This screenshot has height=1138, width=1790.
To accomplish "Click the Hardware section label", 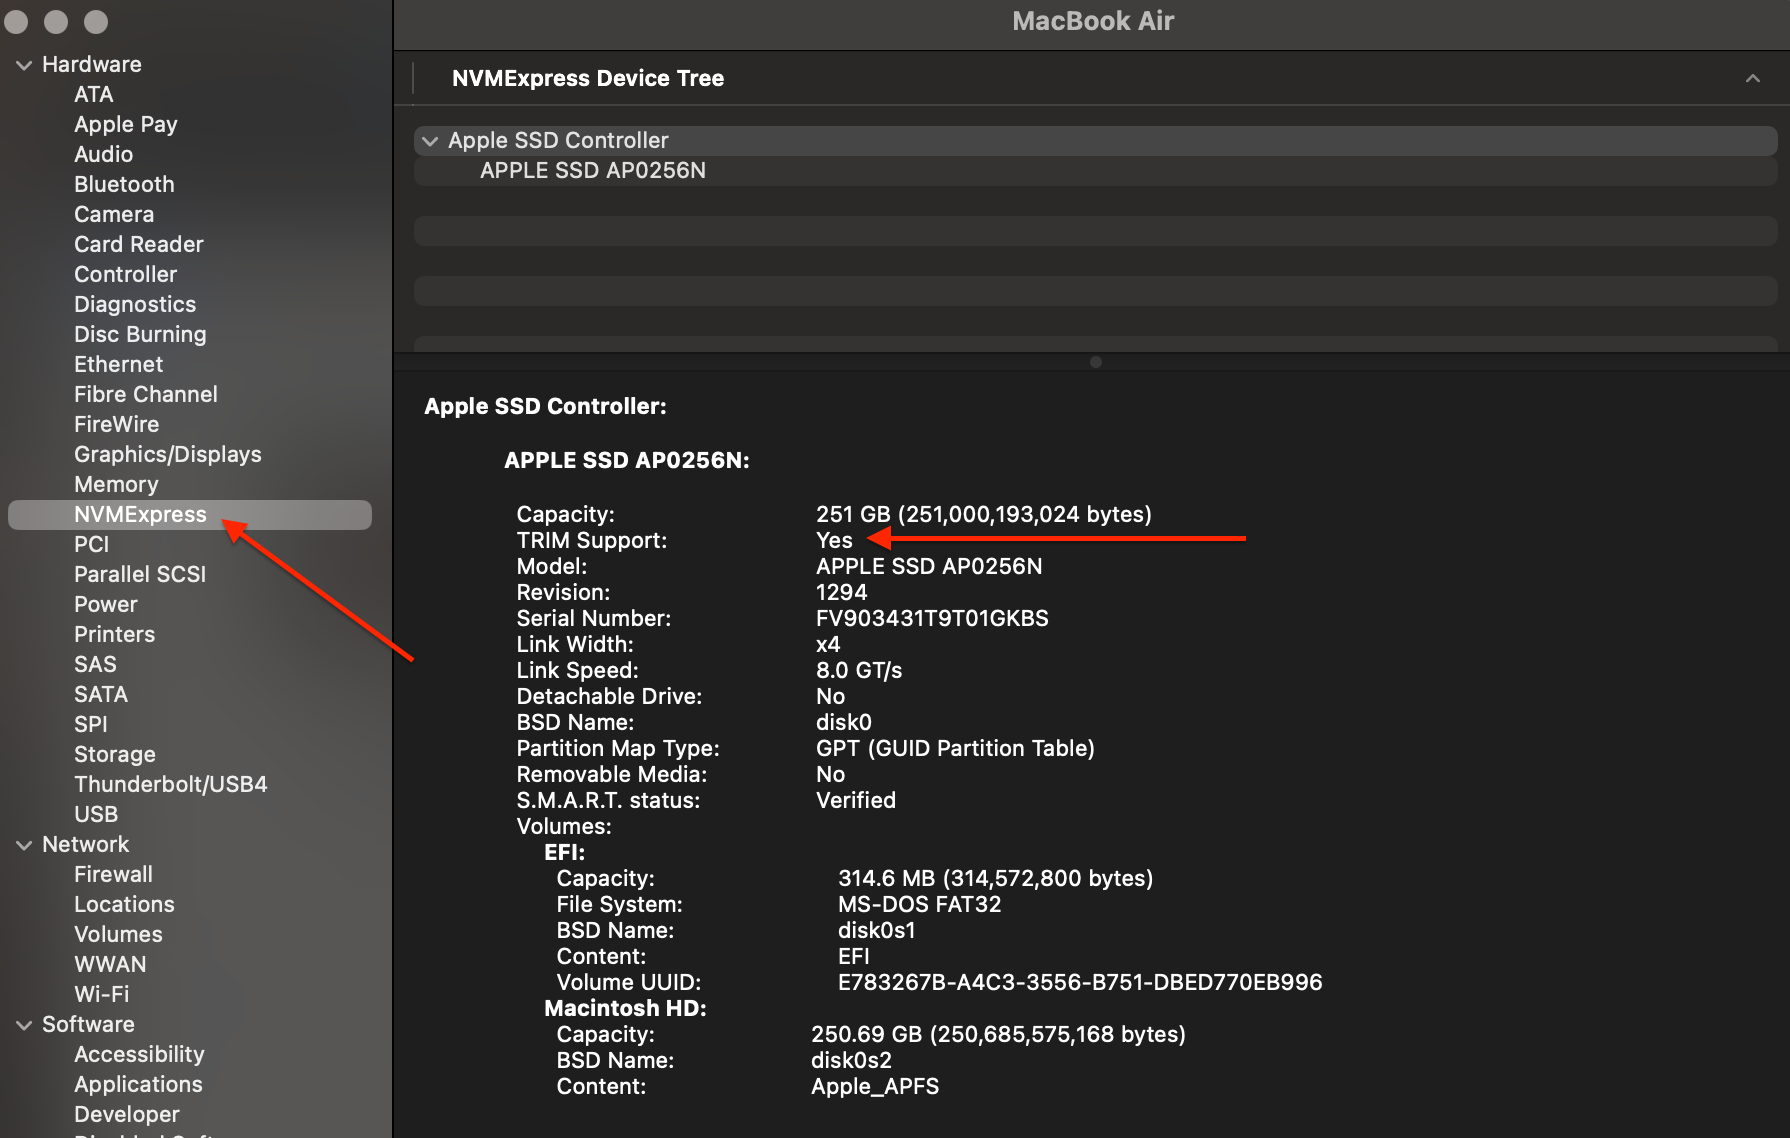I will [92, 64].
